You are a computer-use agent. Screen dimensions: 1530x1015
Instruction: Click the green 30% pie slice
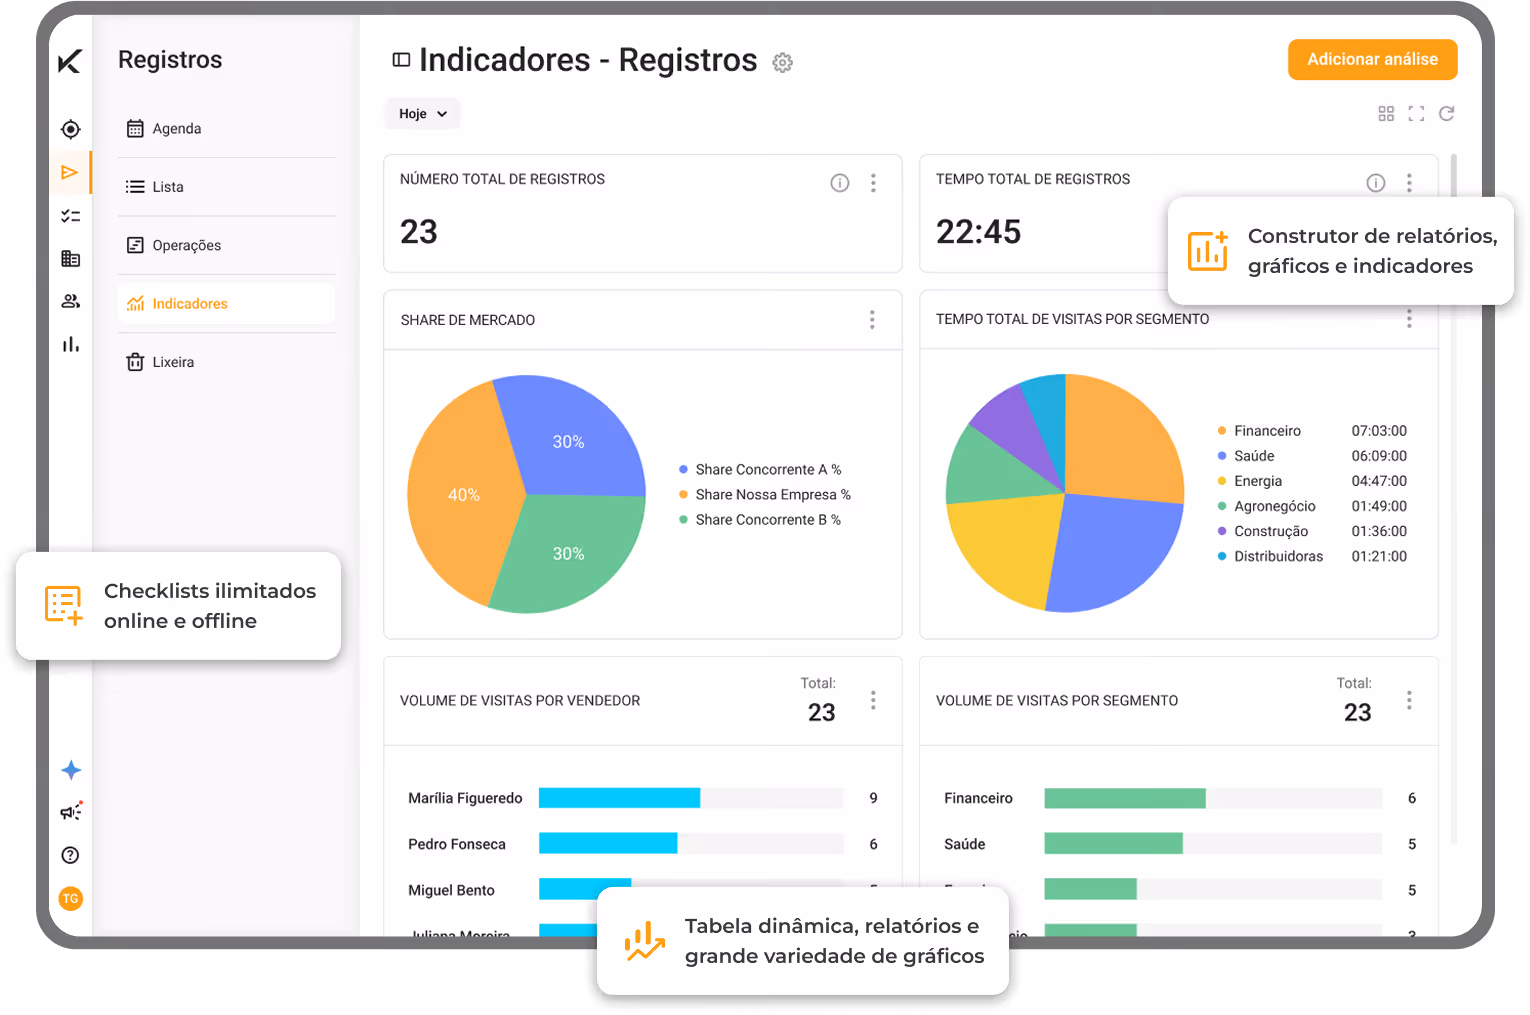(x=570, y=555)
